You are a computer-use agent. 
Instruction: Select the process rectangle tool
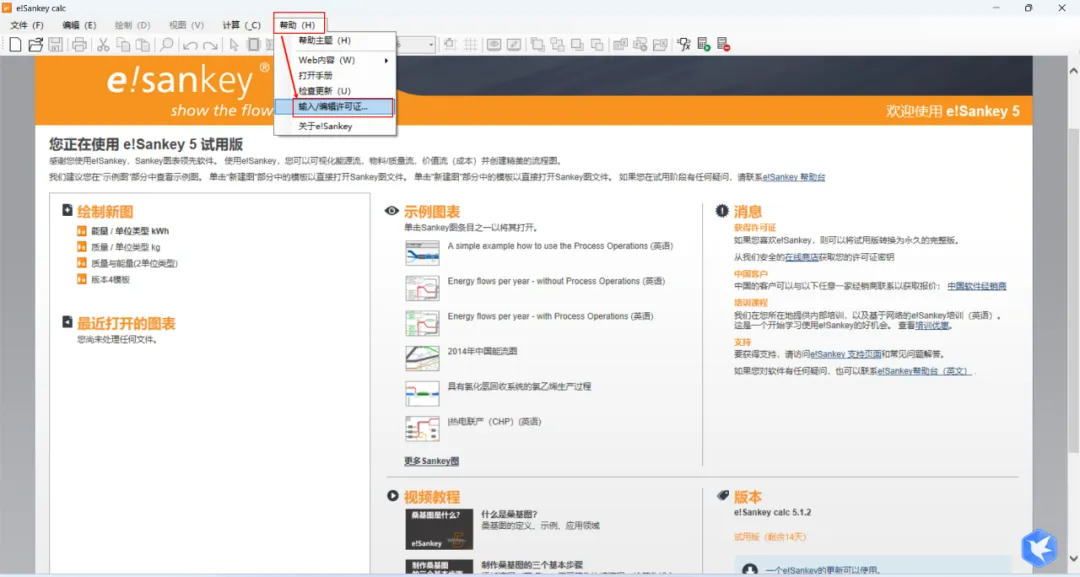(253, 45)
